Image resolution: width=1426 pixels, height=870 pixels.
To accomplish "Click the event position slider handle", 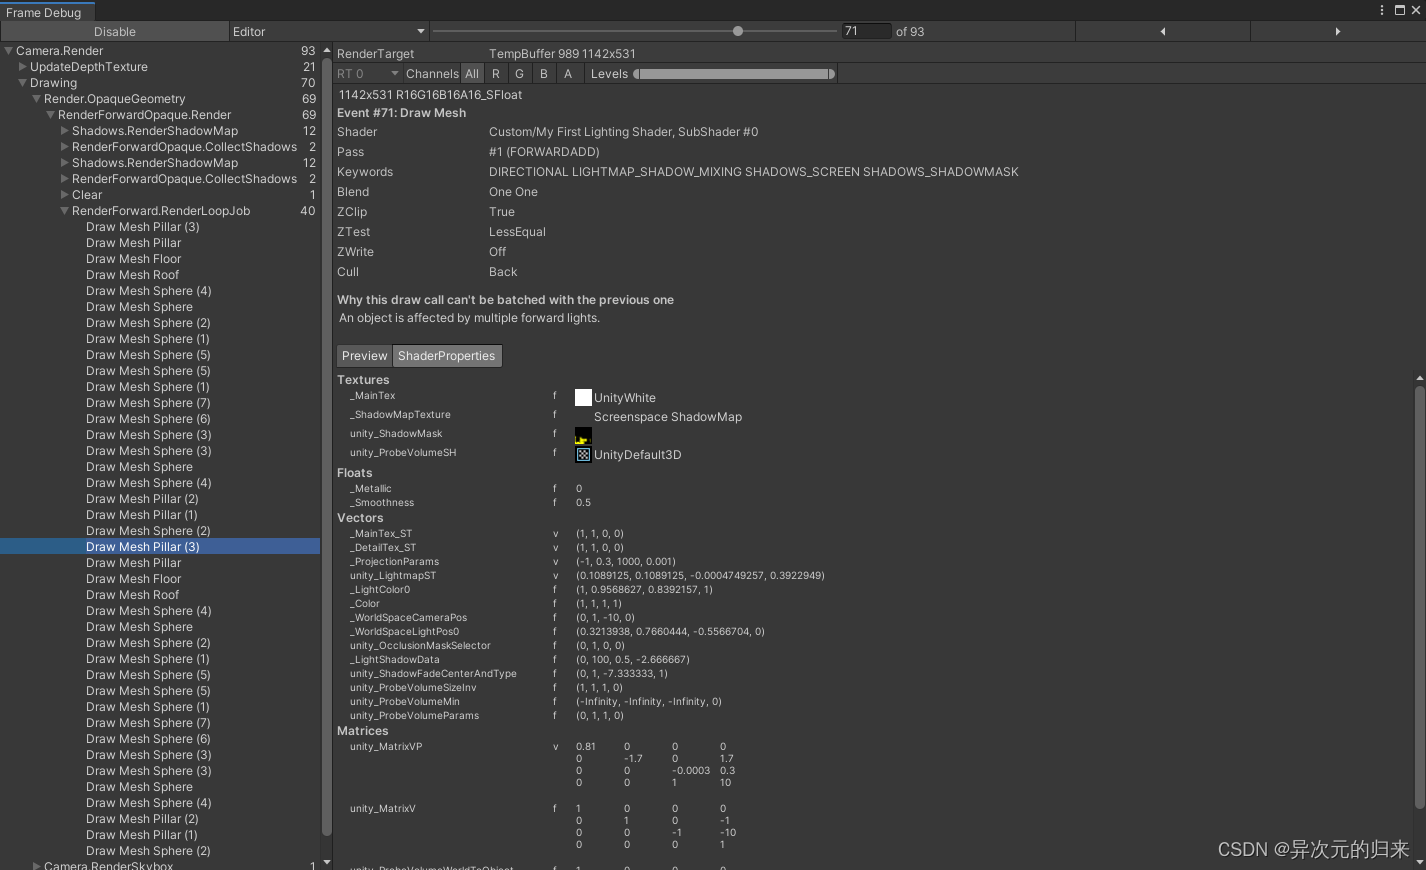I will pyautogui.click(x=738, y=31).
